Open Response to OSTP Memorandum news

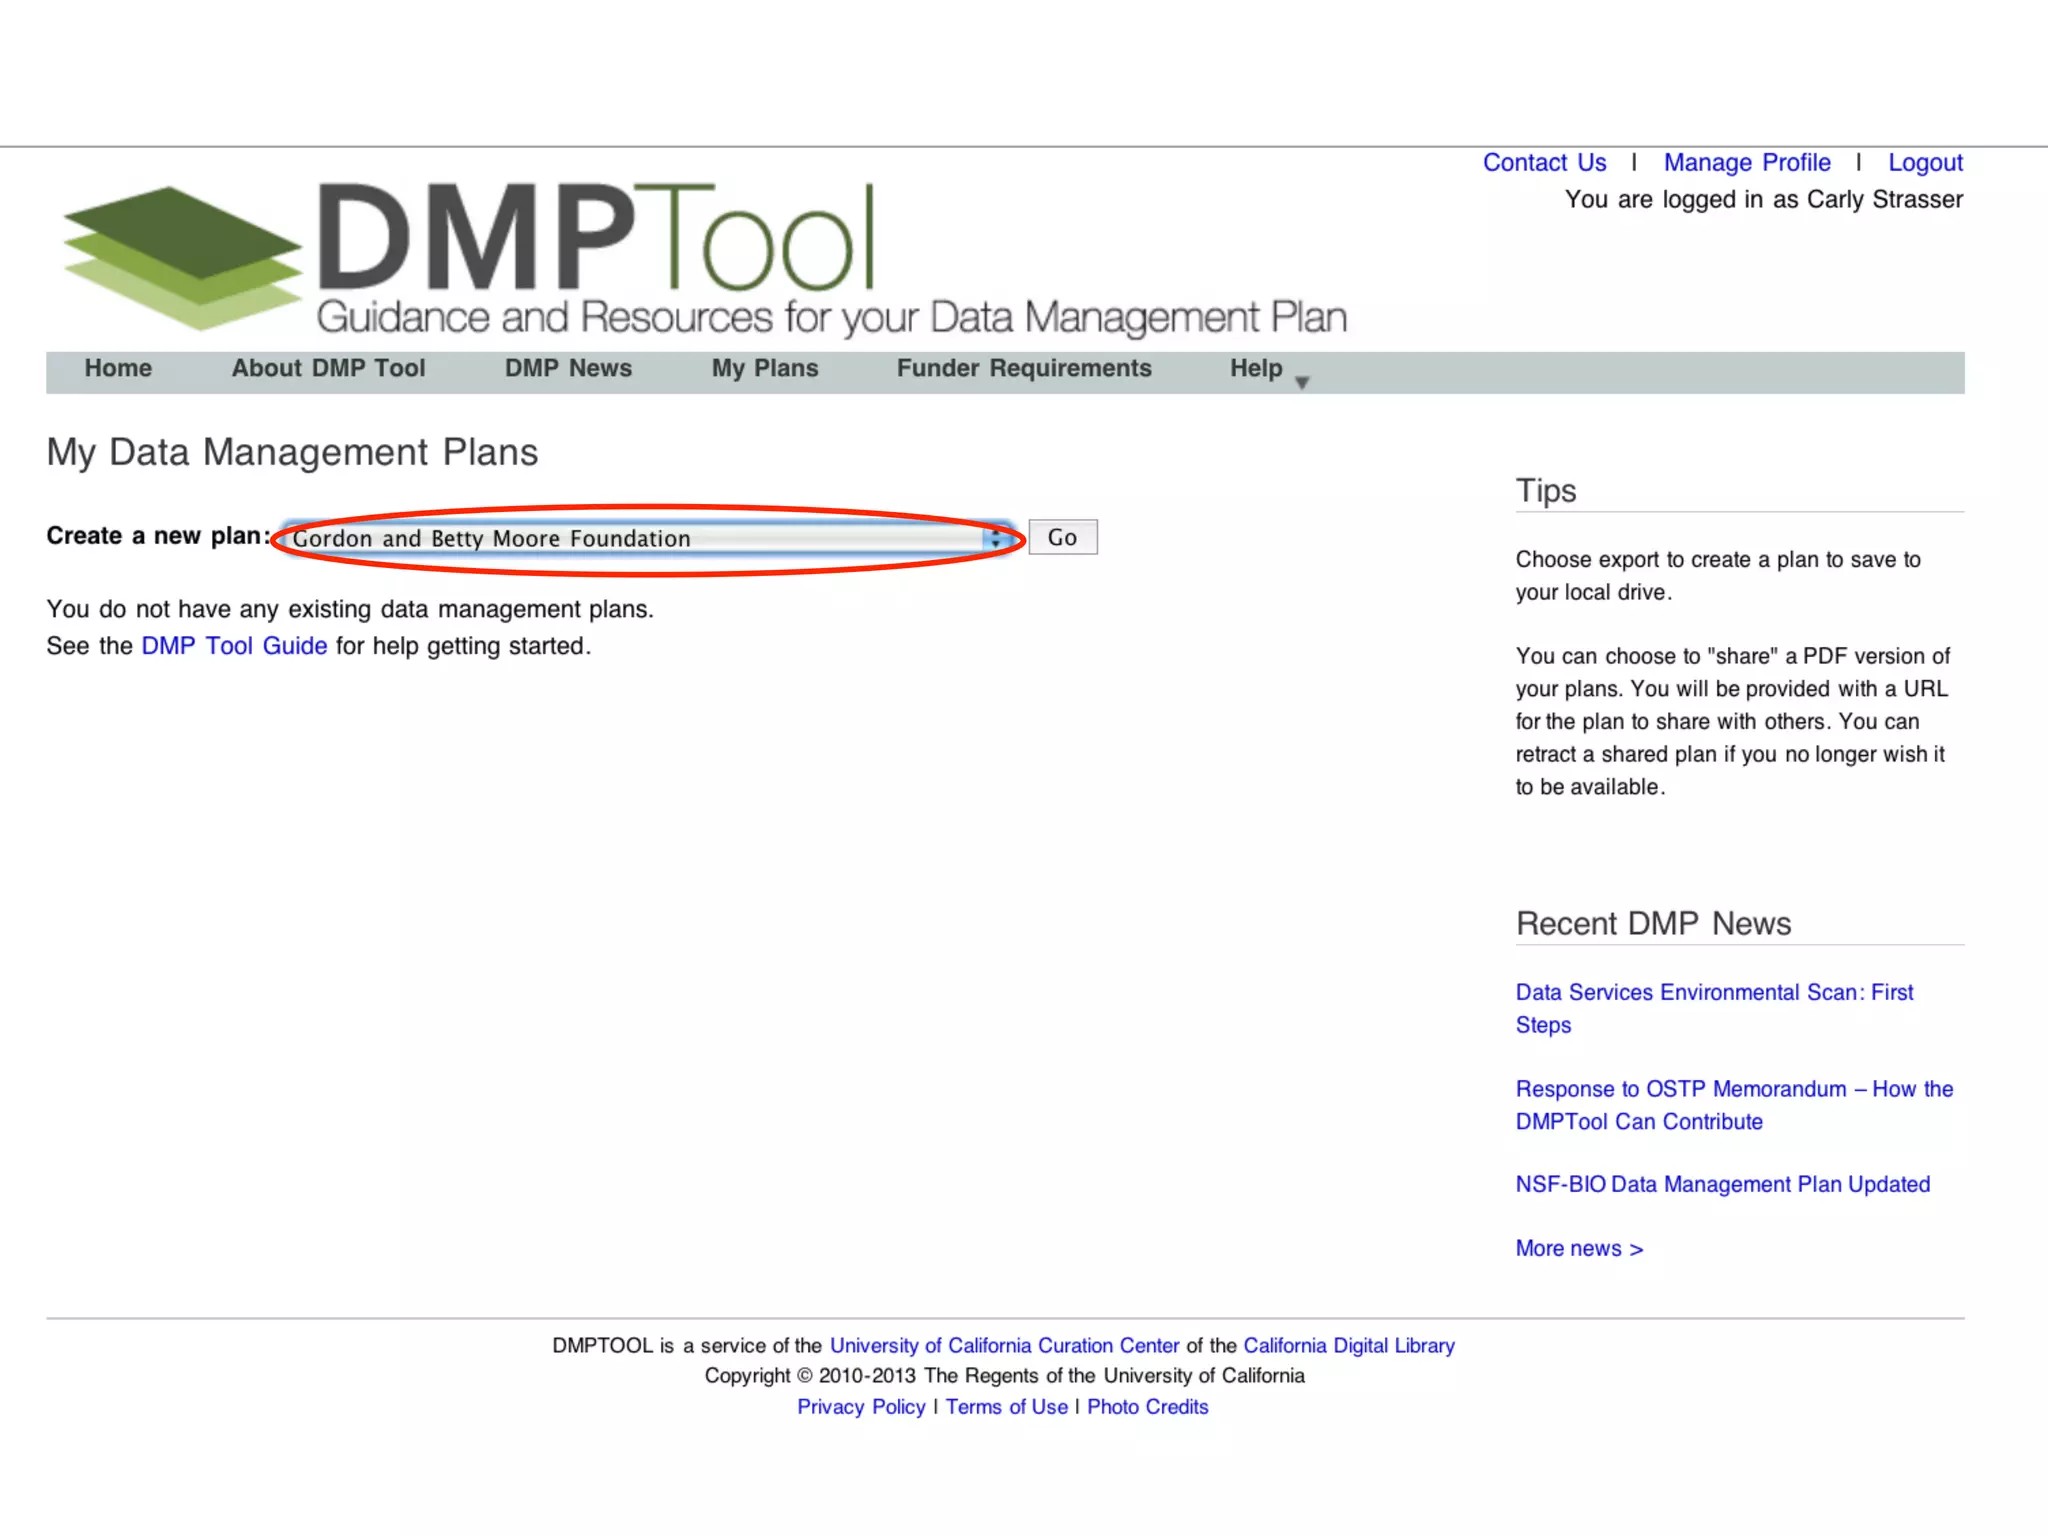point(1734,1089)
